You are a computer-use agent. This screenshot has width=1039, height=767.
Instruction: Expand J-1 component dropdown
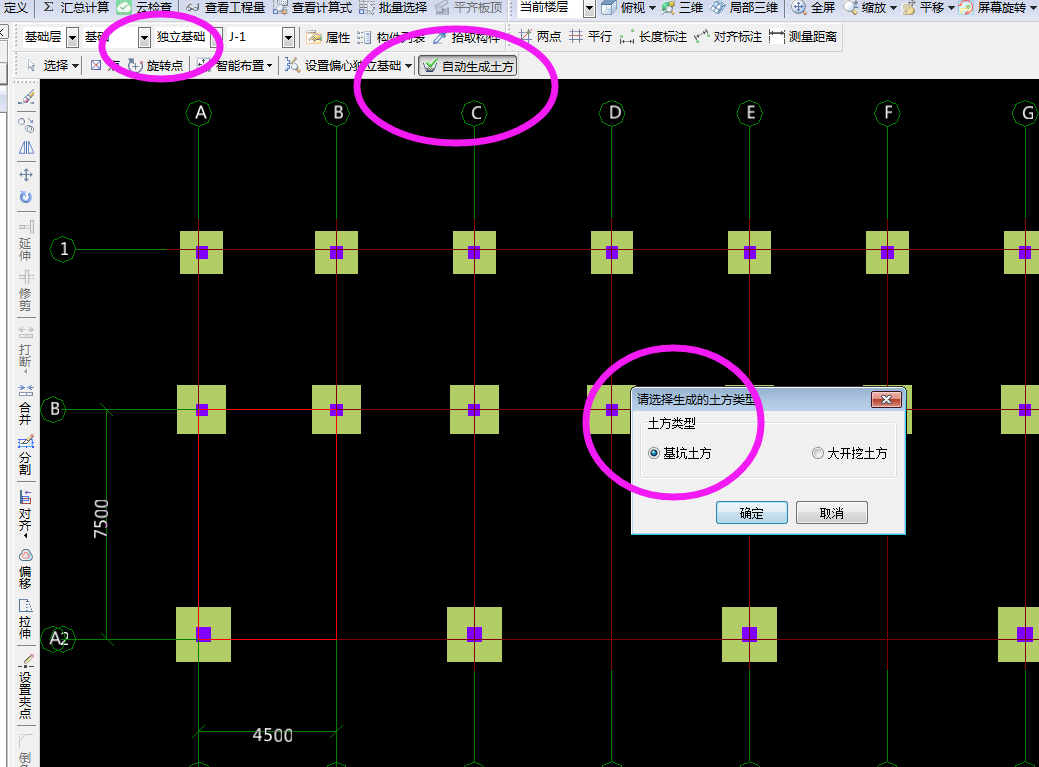point(288,37)
